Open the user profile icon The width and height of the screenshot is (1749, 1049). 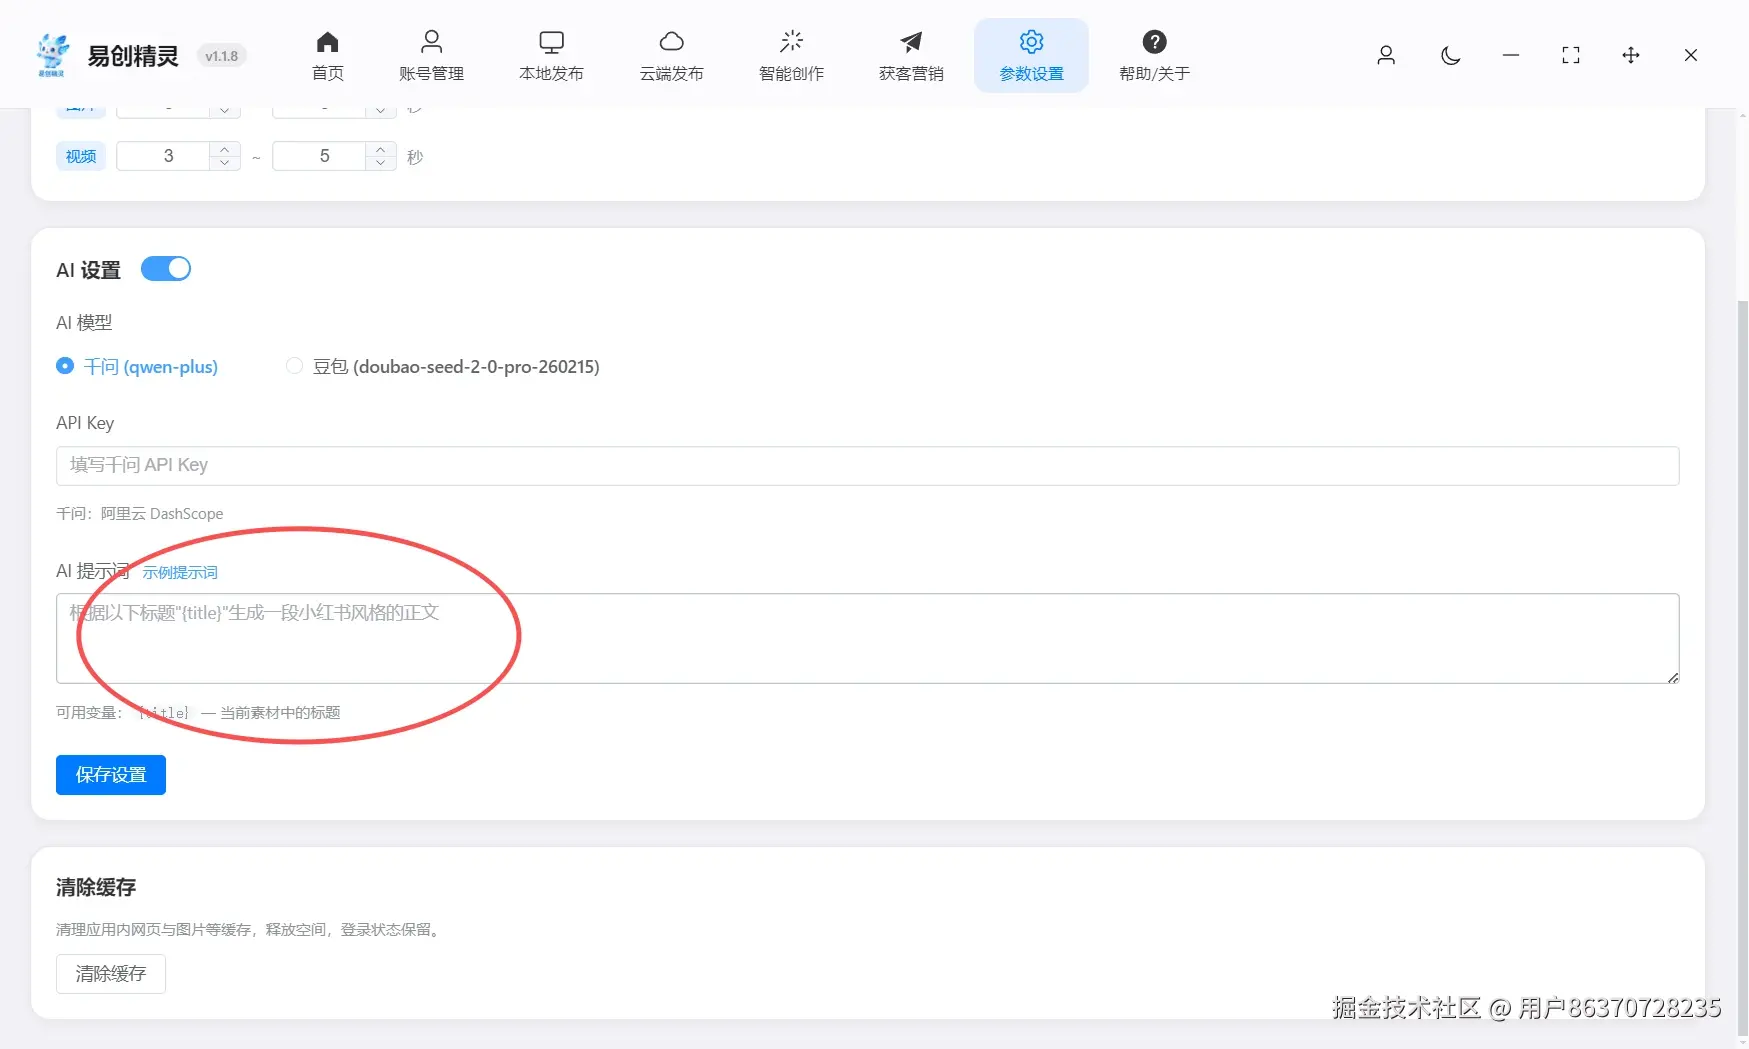[1386, 55]
